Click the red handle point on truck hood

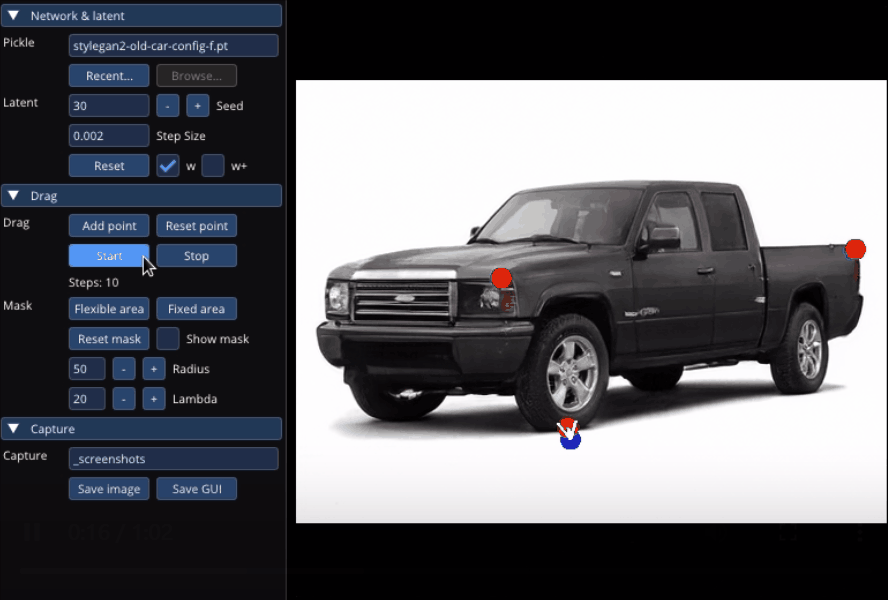click(x=501, y=278)
